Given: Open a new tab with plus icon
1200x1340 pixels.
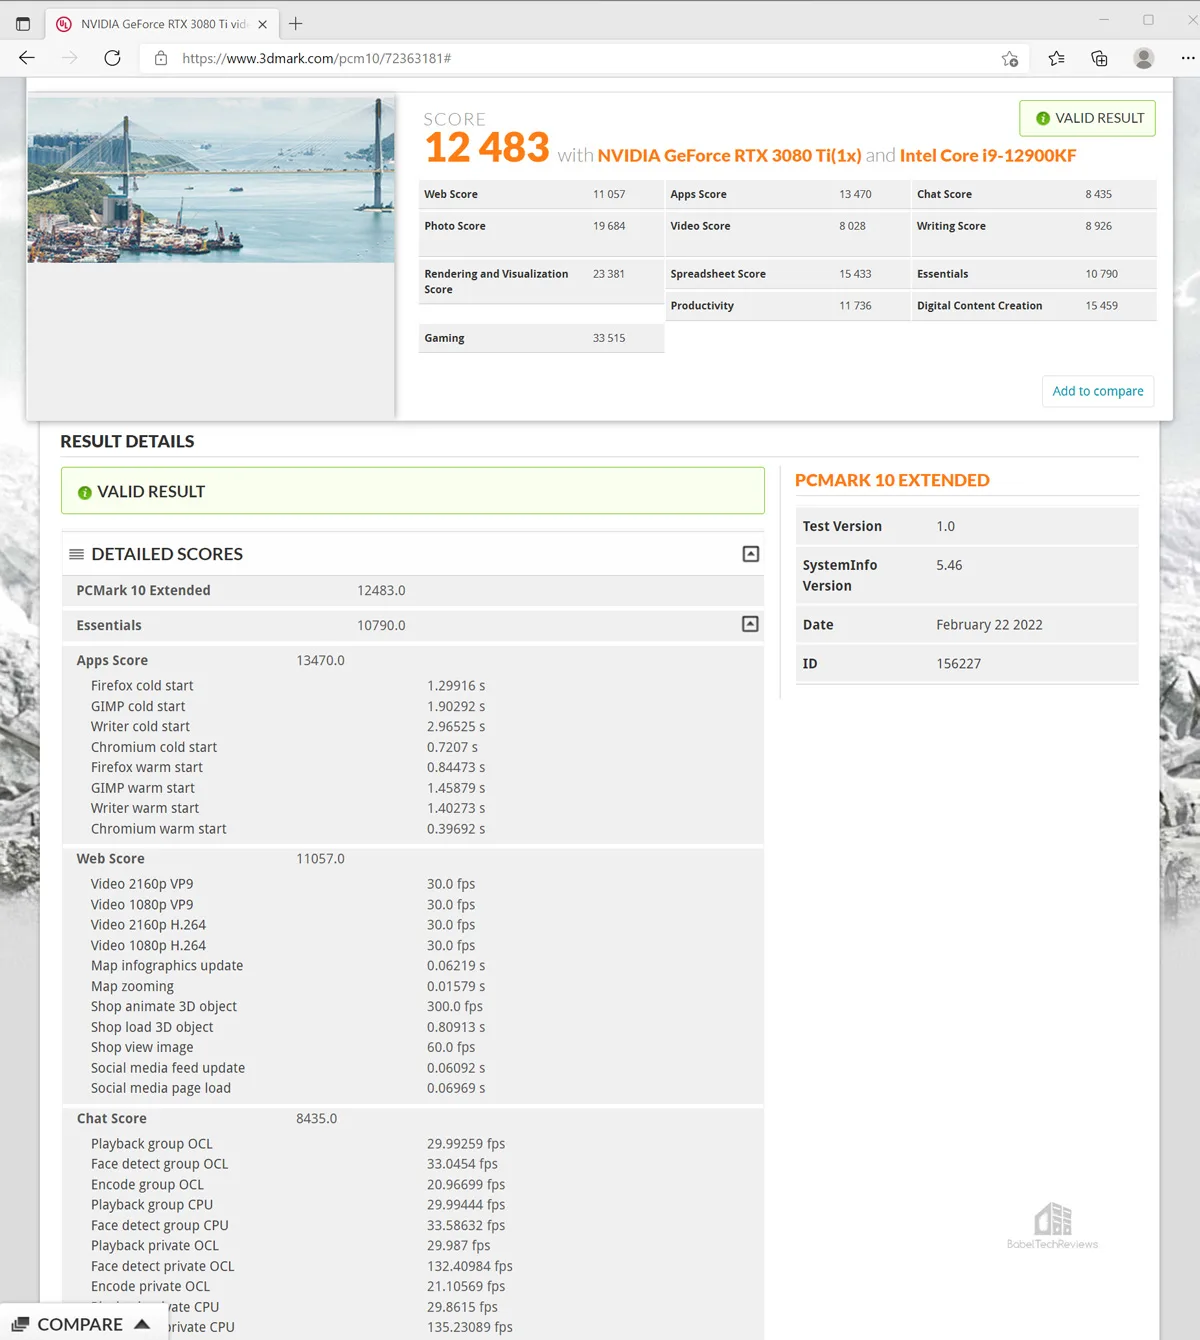Looking at the screenshot, I should (296, 24).
